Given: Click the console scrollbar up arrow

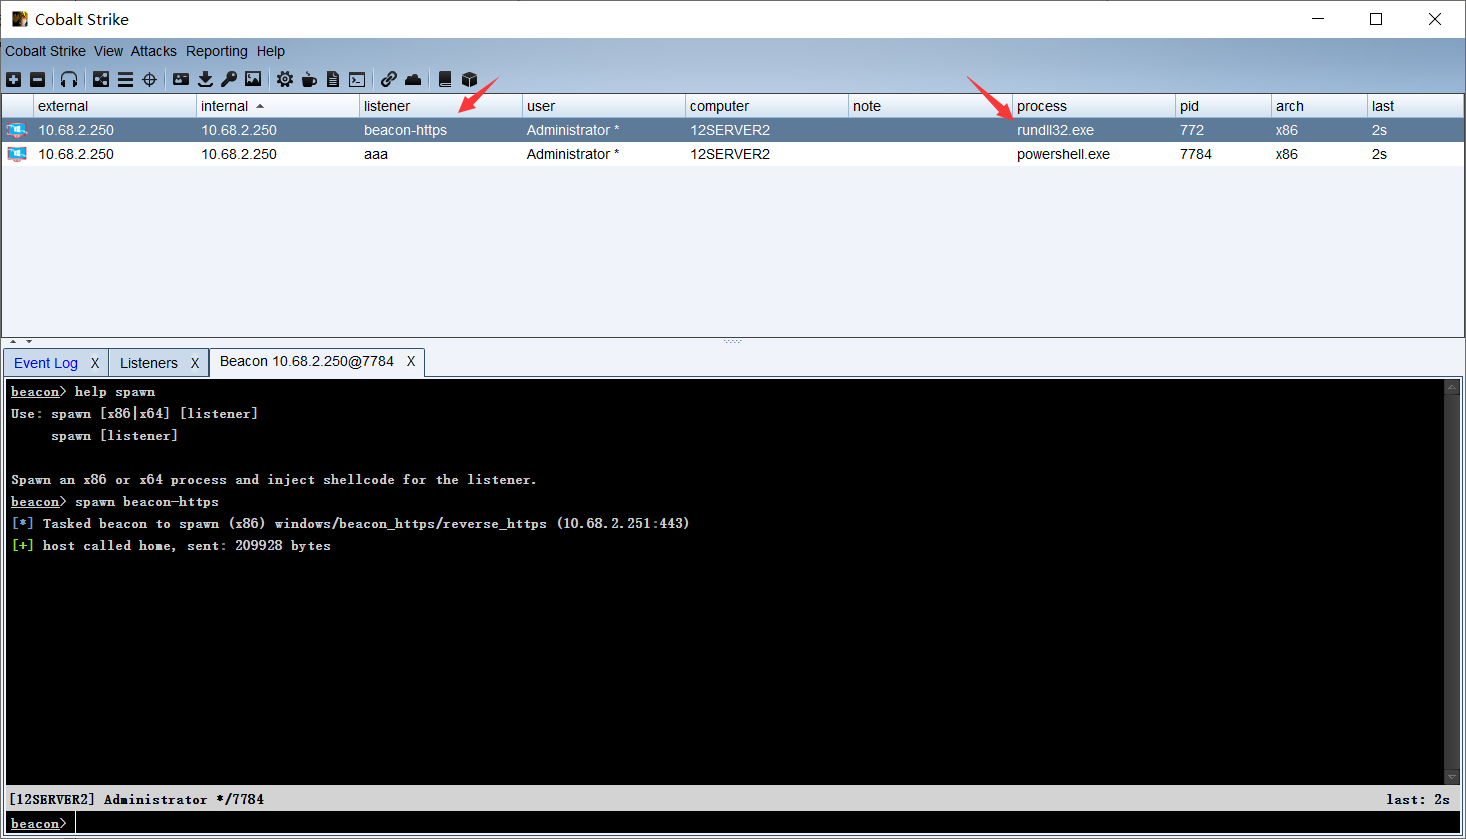Looking at the screenshot, I should click(1452, 386).
